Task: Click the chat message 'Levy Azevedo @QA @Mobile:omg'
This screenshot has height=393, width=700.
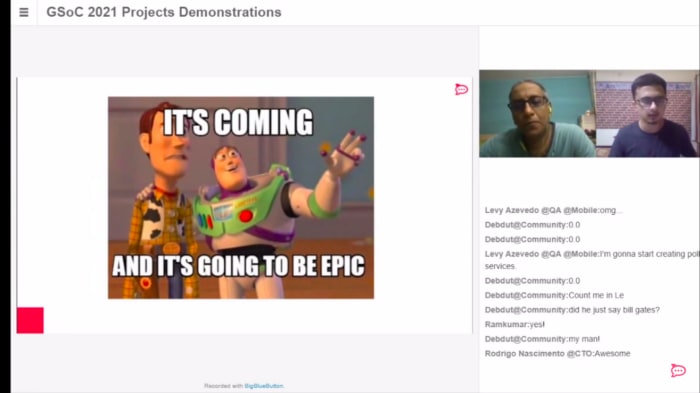Action: click(x=553, y=210)
